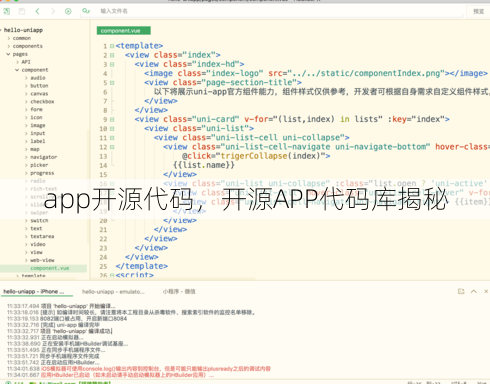Open the text folder in tree
This screenshot has height=384, width=490.
pyautogui.click(x=36, y=229)
